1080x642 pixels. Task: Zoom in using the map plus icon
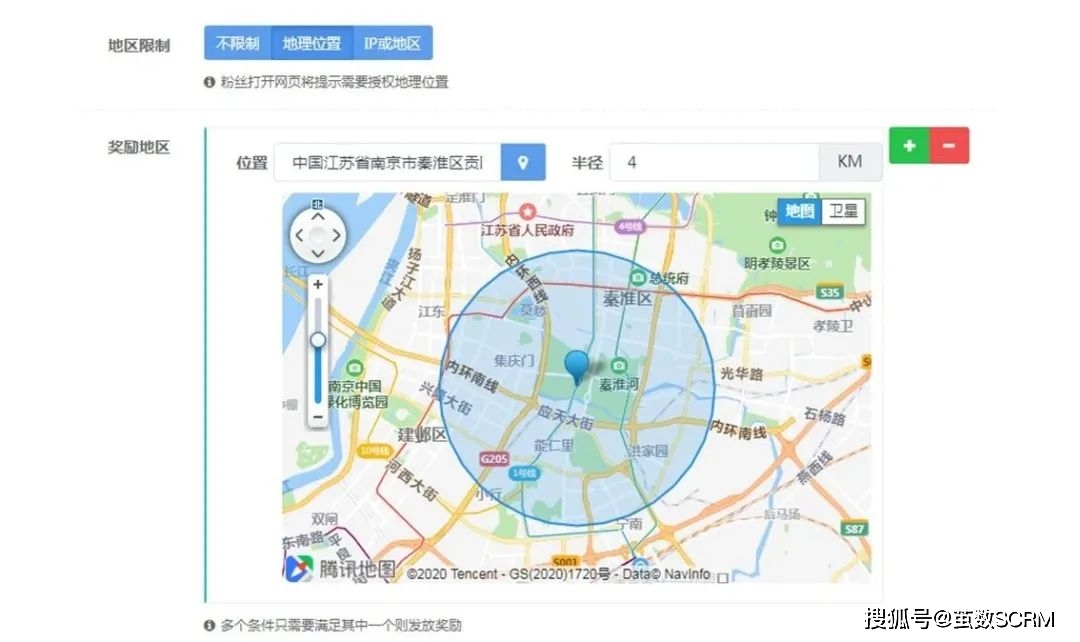[x=317, y=285]
